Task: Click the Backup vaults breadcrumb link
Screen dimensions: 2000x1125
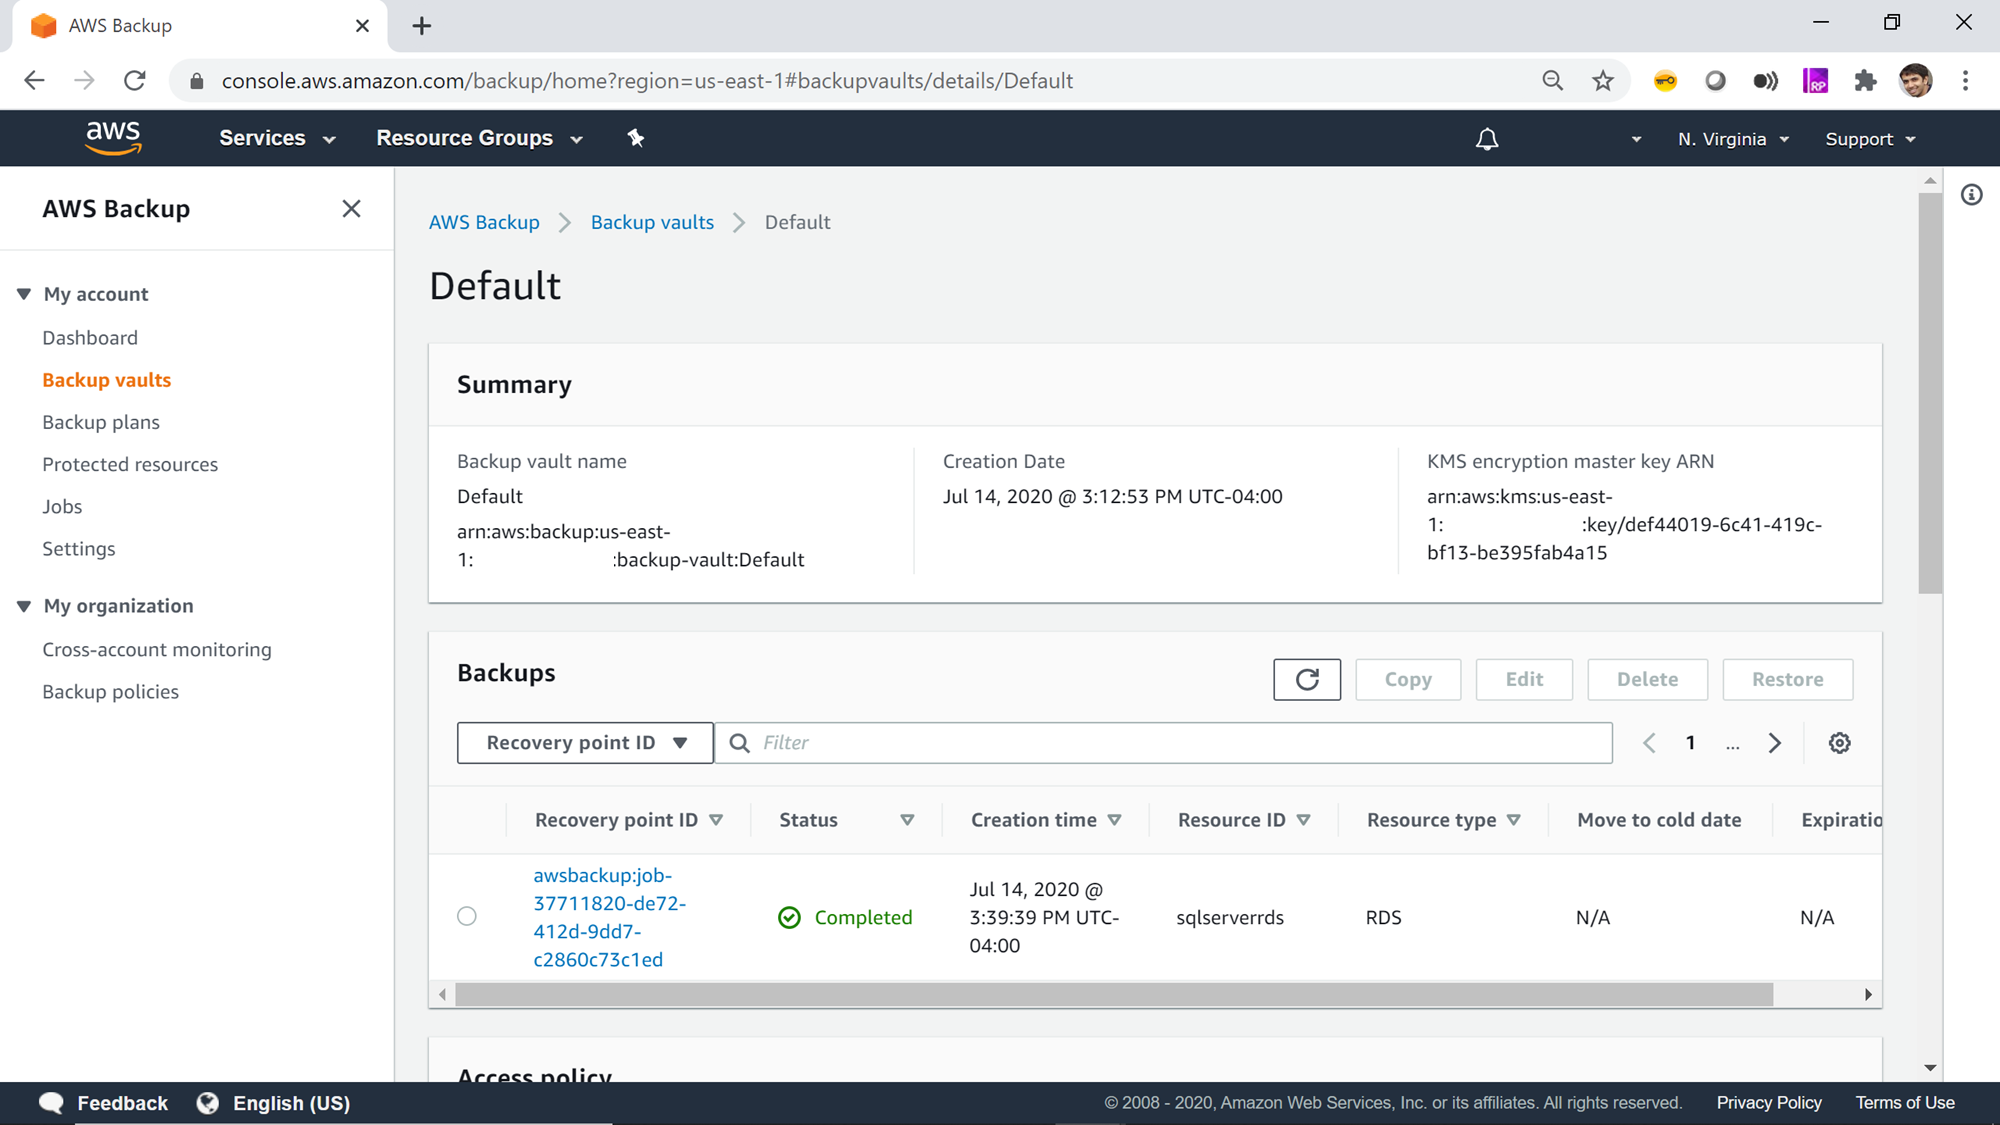Action: pos(652,222)
